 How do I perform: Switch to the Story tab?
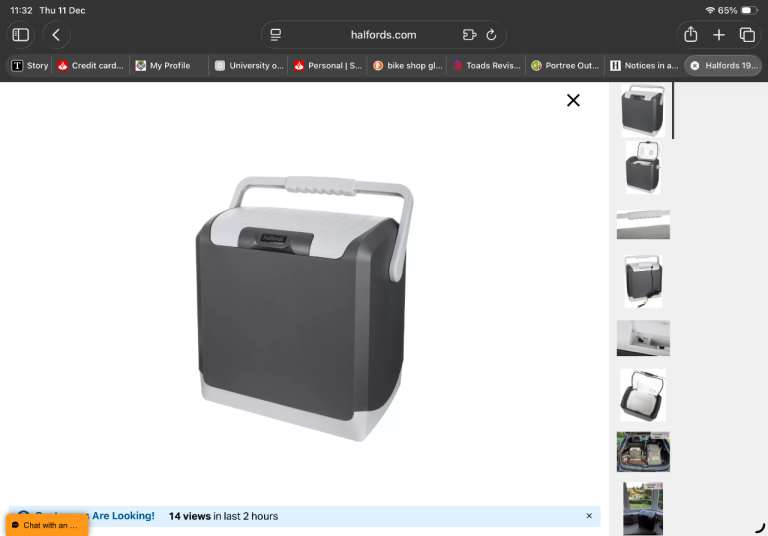point(30,66)
